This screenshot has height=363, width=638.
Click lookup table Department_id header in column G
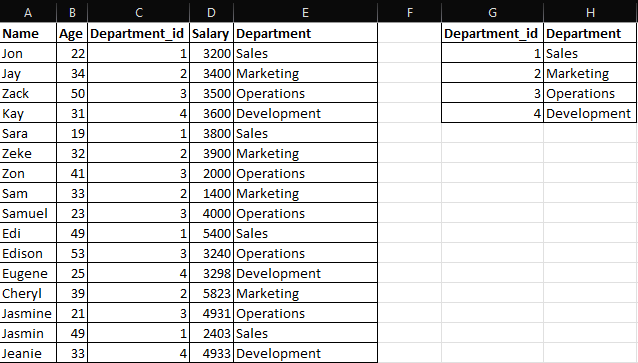pyautogui.click(x=492, y=33)
